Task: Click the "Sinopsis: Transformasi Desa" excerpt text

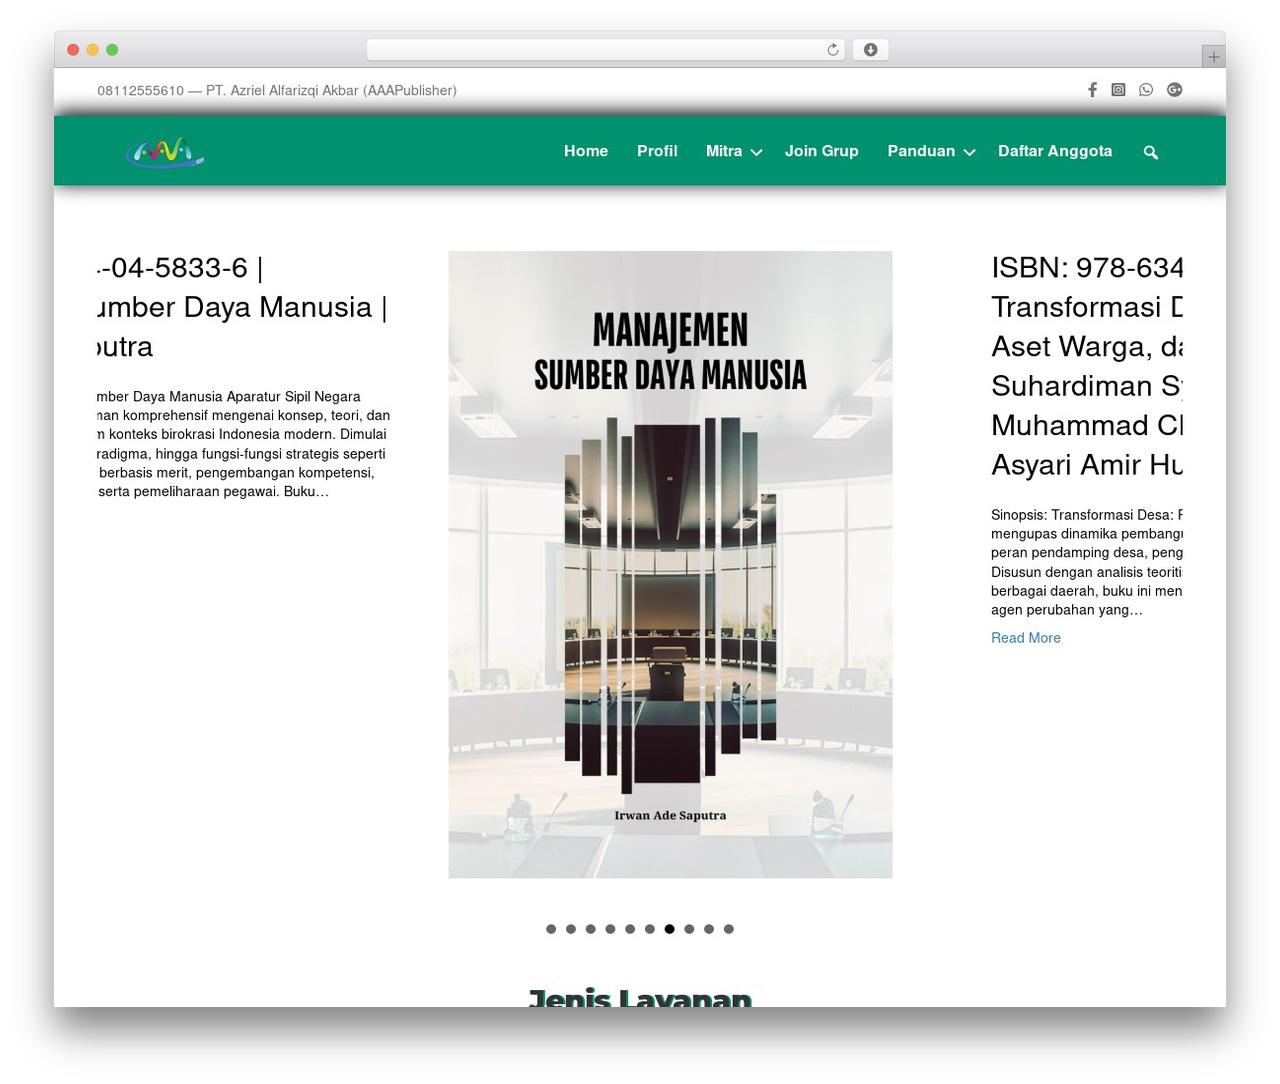Action: [1087, 562]
